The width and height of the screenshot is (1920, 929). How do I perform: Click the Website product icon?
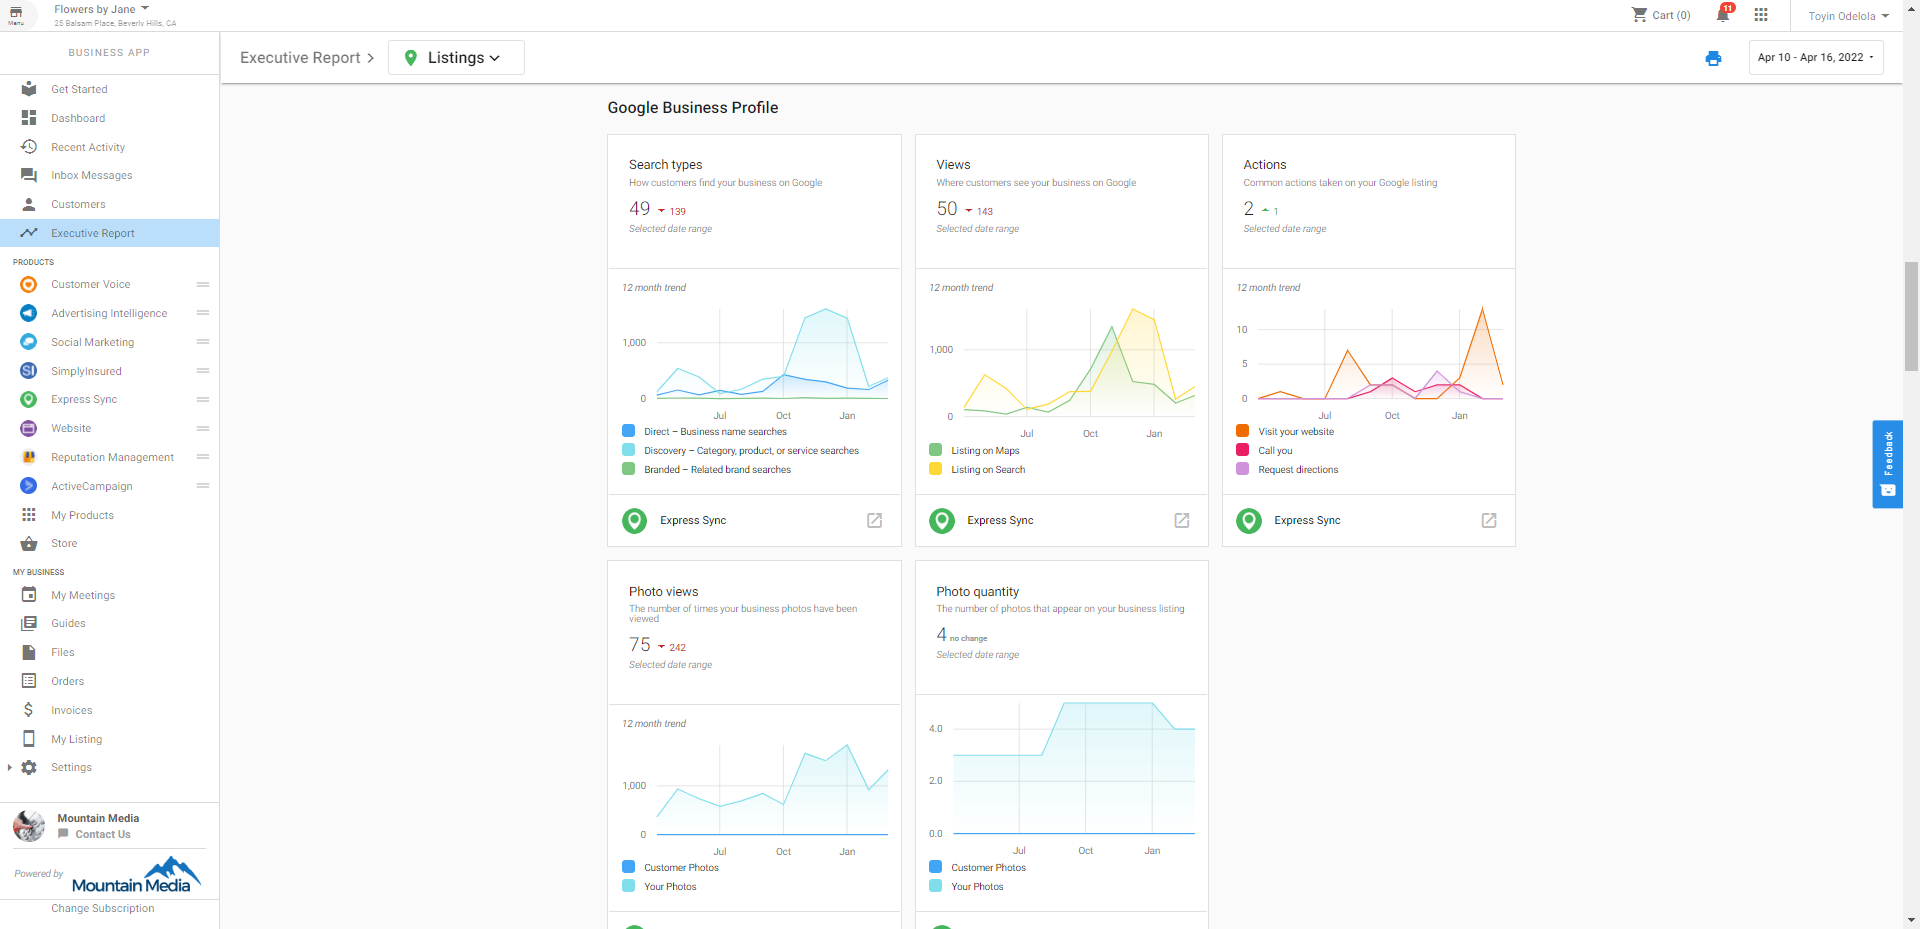pos(29,428)
